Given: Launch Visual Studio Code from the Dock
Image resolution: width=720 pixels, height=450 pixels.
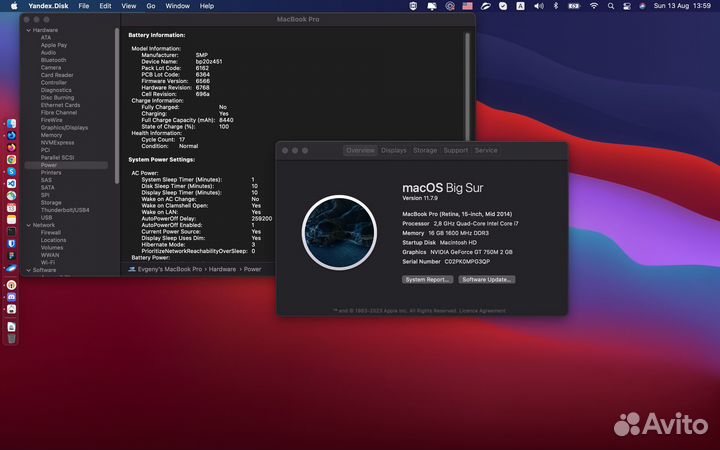Looking at the screenshot, I should coord(11,183).
